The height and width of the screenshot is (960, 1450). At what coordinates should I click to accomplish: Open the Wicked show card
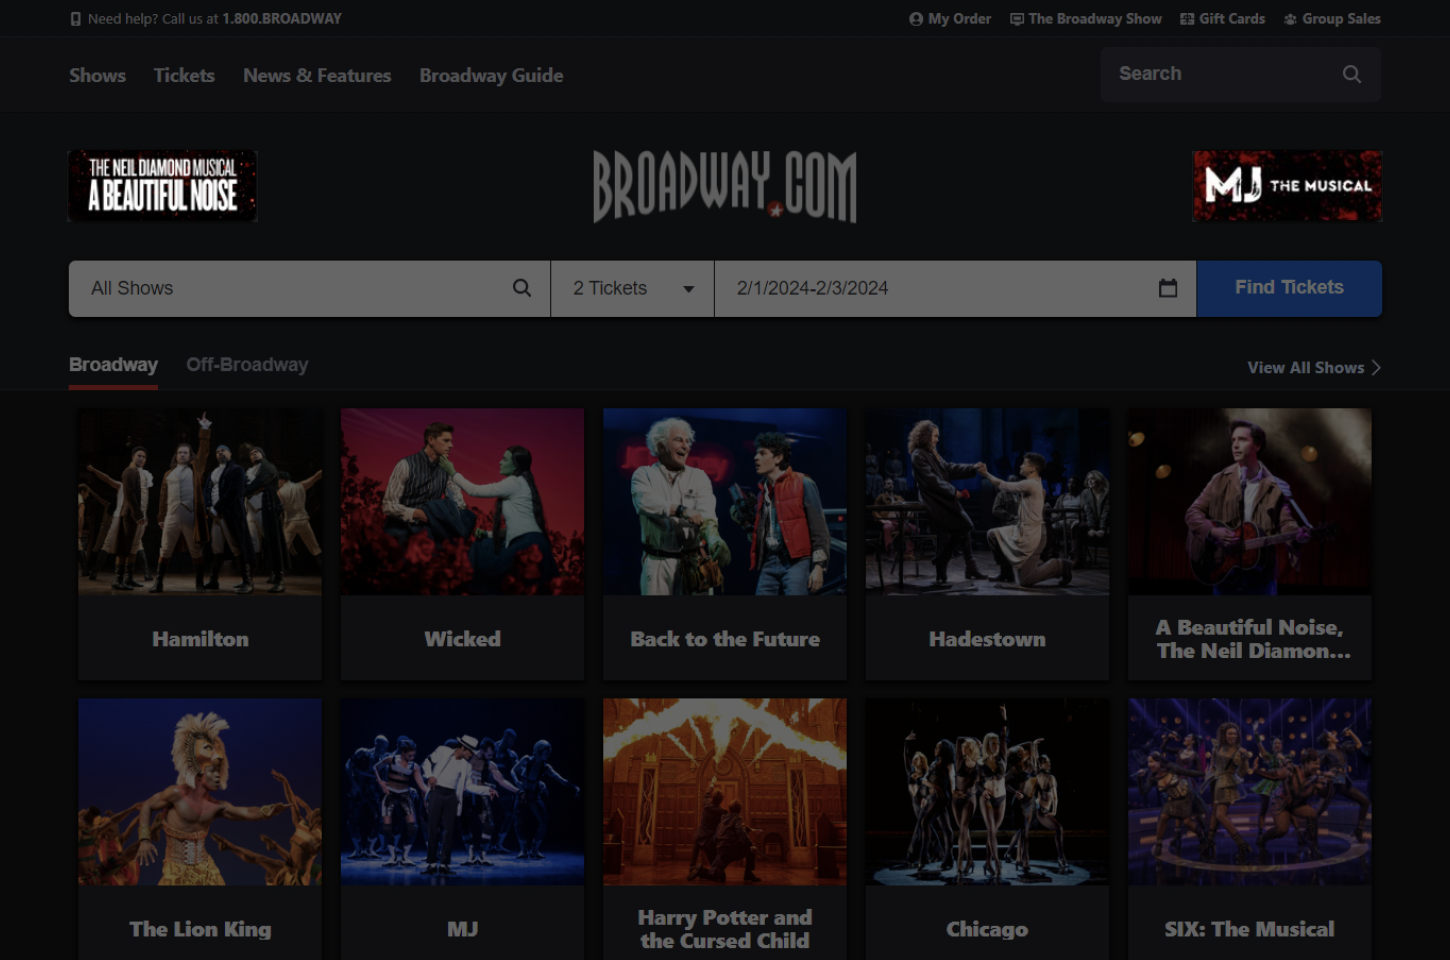[462, 545]
